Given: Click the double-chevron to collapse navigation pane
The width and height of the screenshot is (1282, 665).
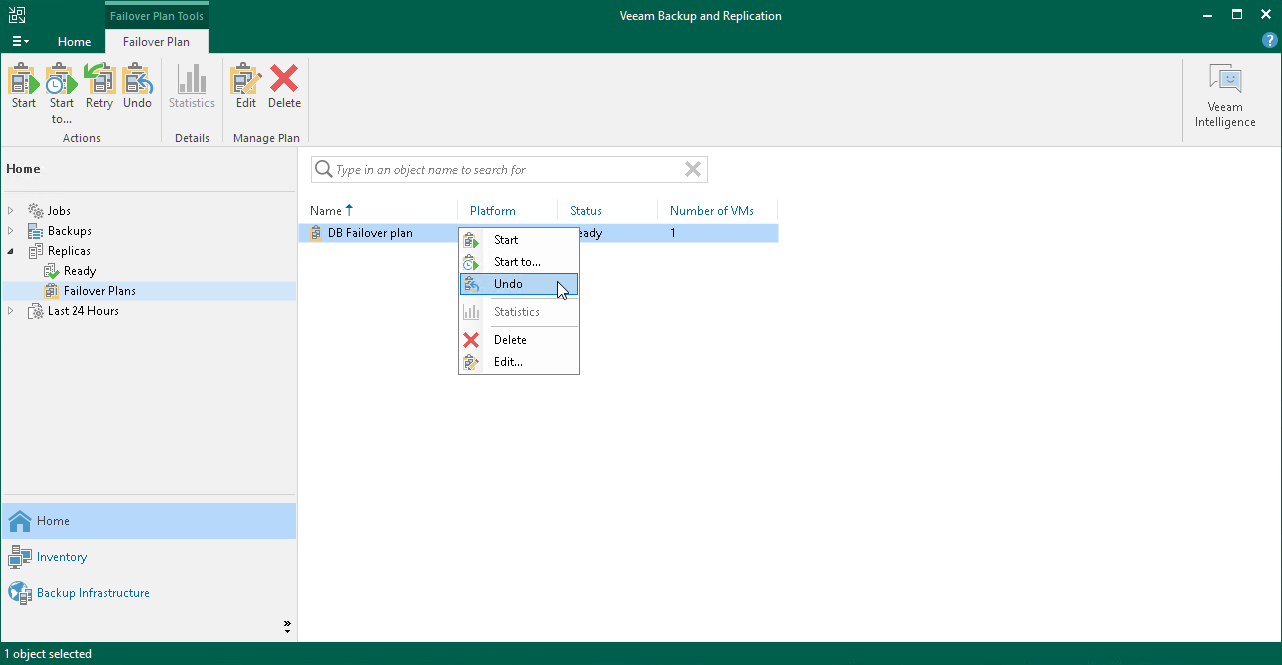Looking at the screenshot, I should click(x=287, y=625).
